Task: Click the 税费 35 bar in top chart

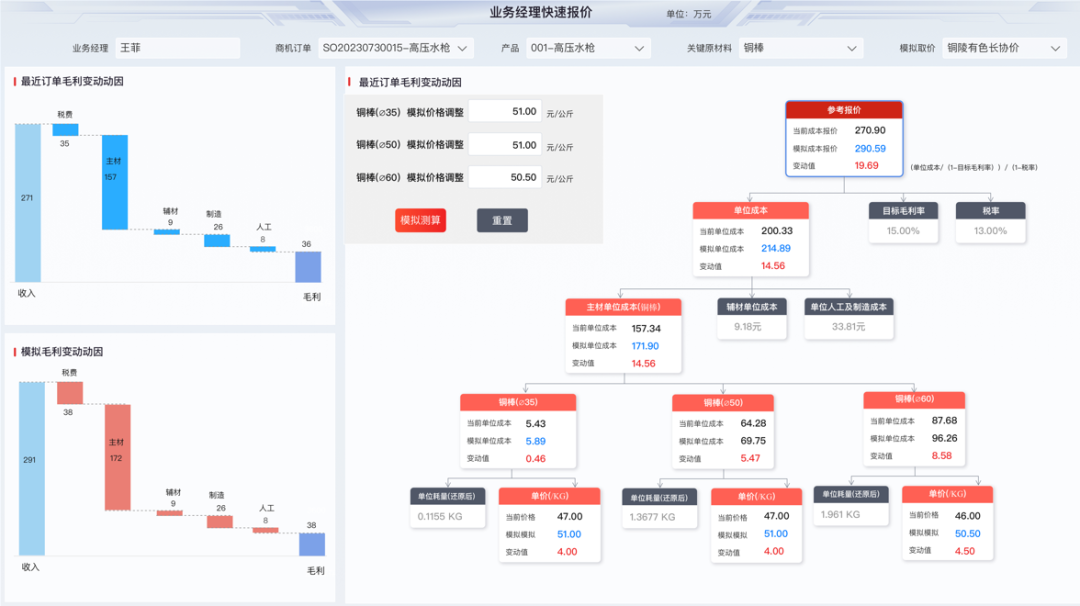Action: click(x=65, y=129)
